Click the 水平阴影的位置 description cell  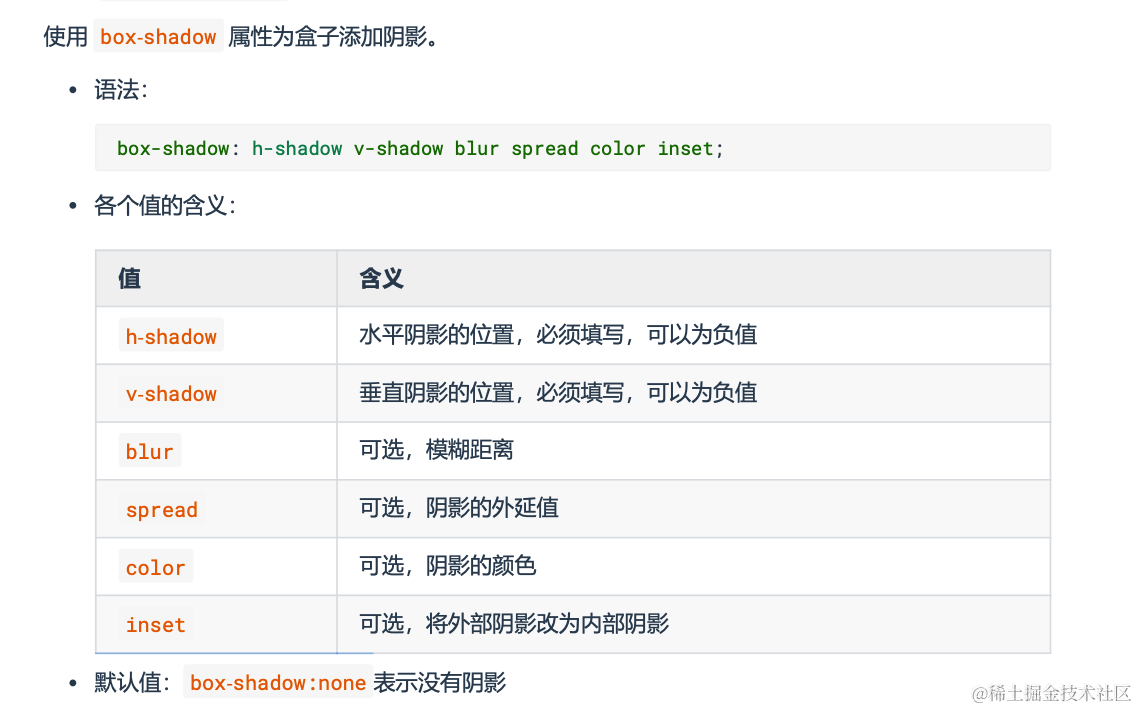point(557,335)
